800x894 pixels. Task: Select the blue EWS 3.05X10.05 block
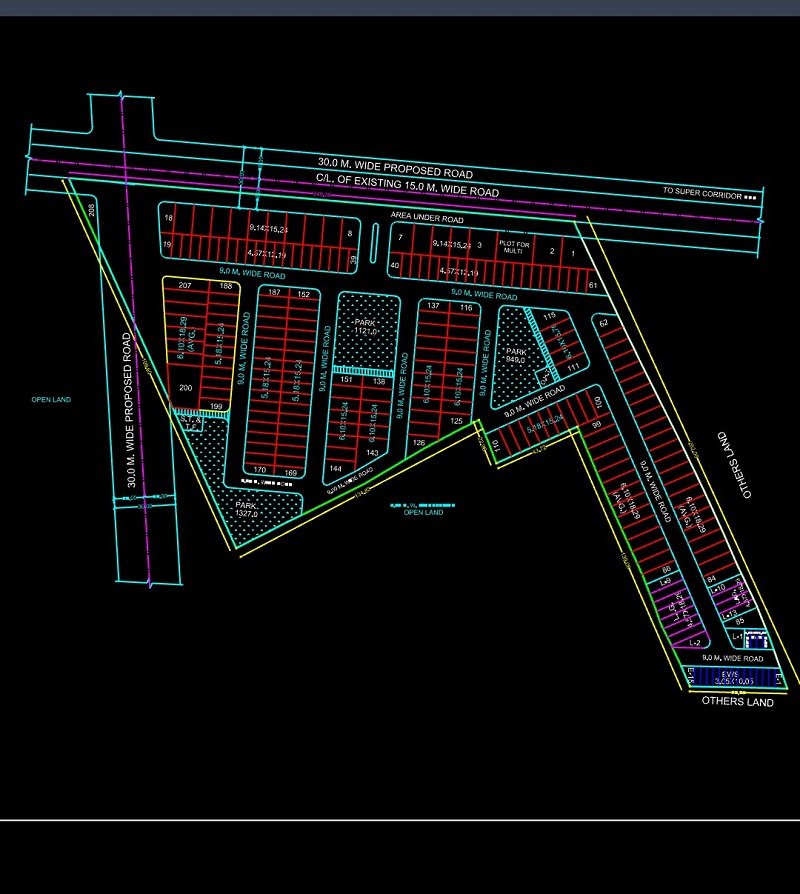pos(735,679)
